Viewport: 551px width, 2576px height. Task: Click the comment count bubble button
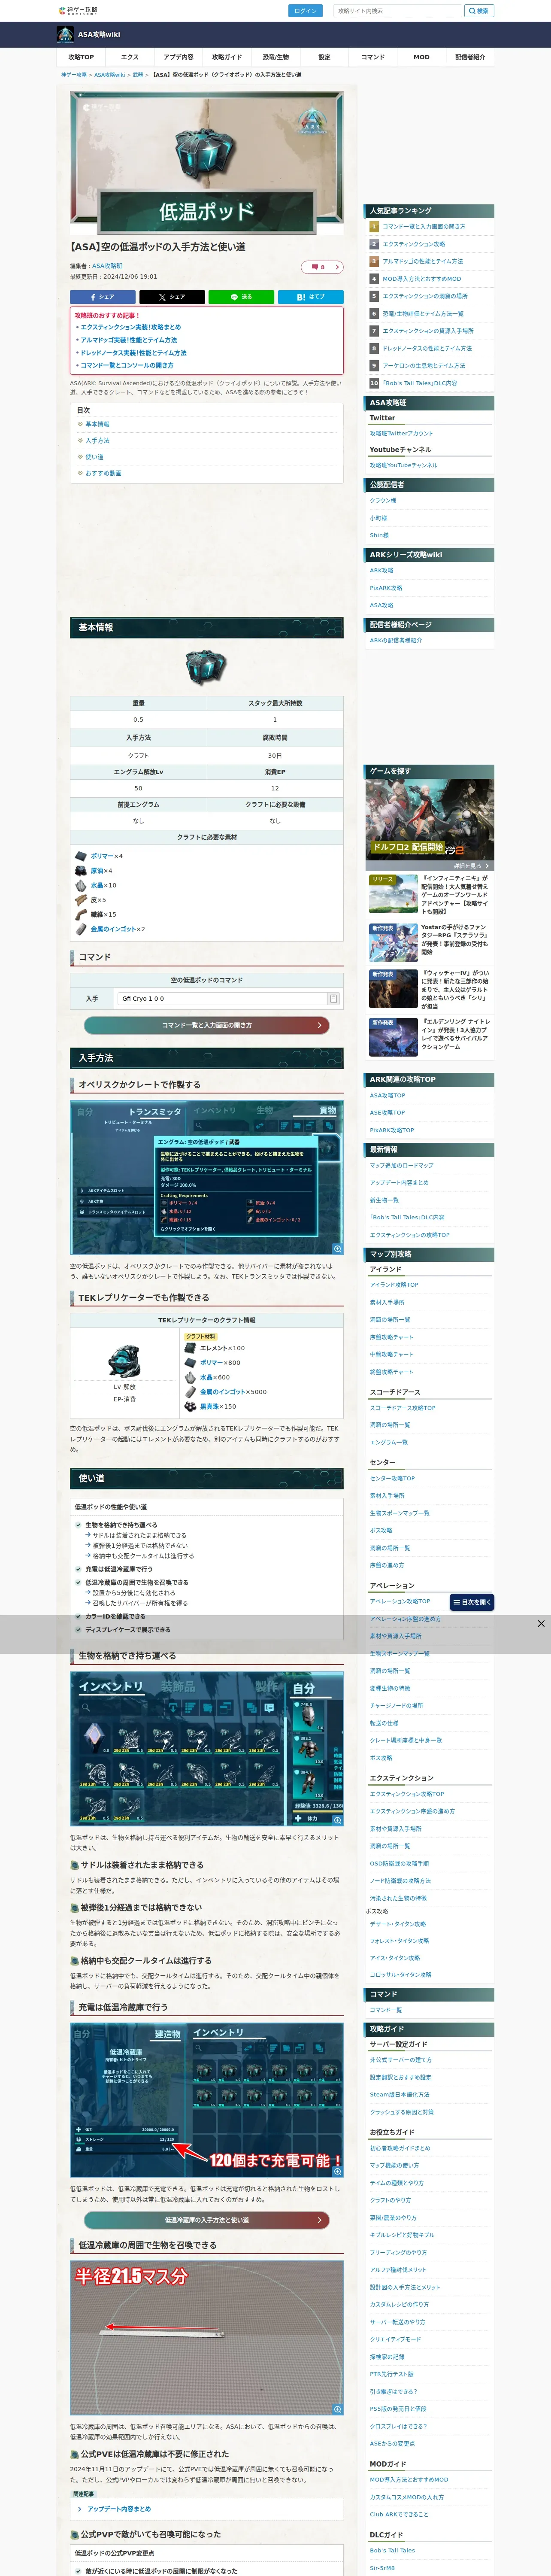322,267
